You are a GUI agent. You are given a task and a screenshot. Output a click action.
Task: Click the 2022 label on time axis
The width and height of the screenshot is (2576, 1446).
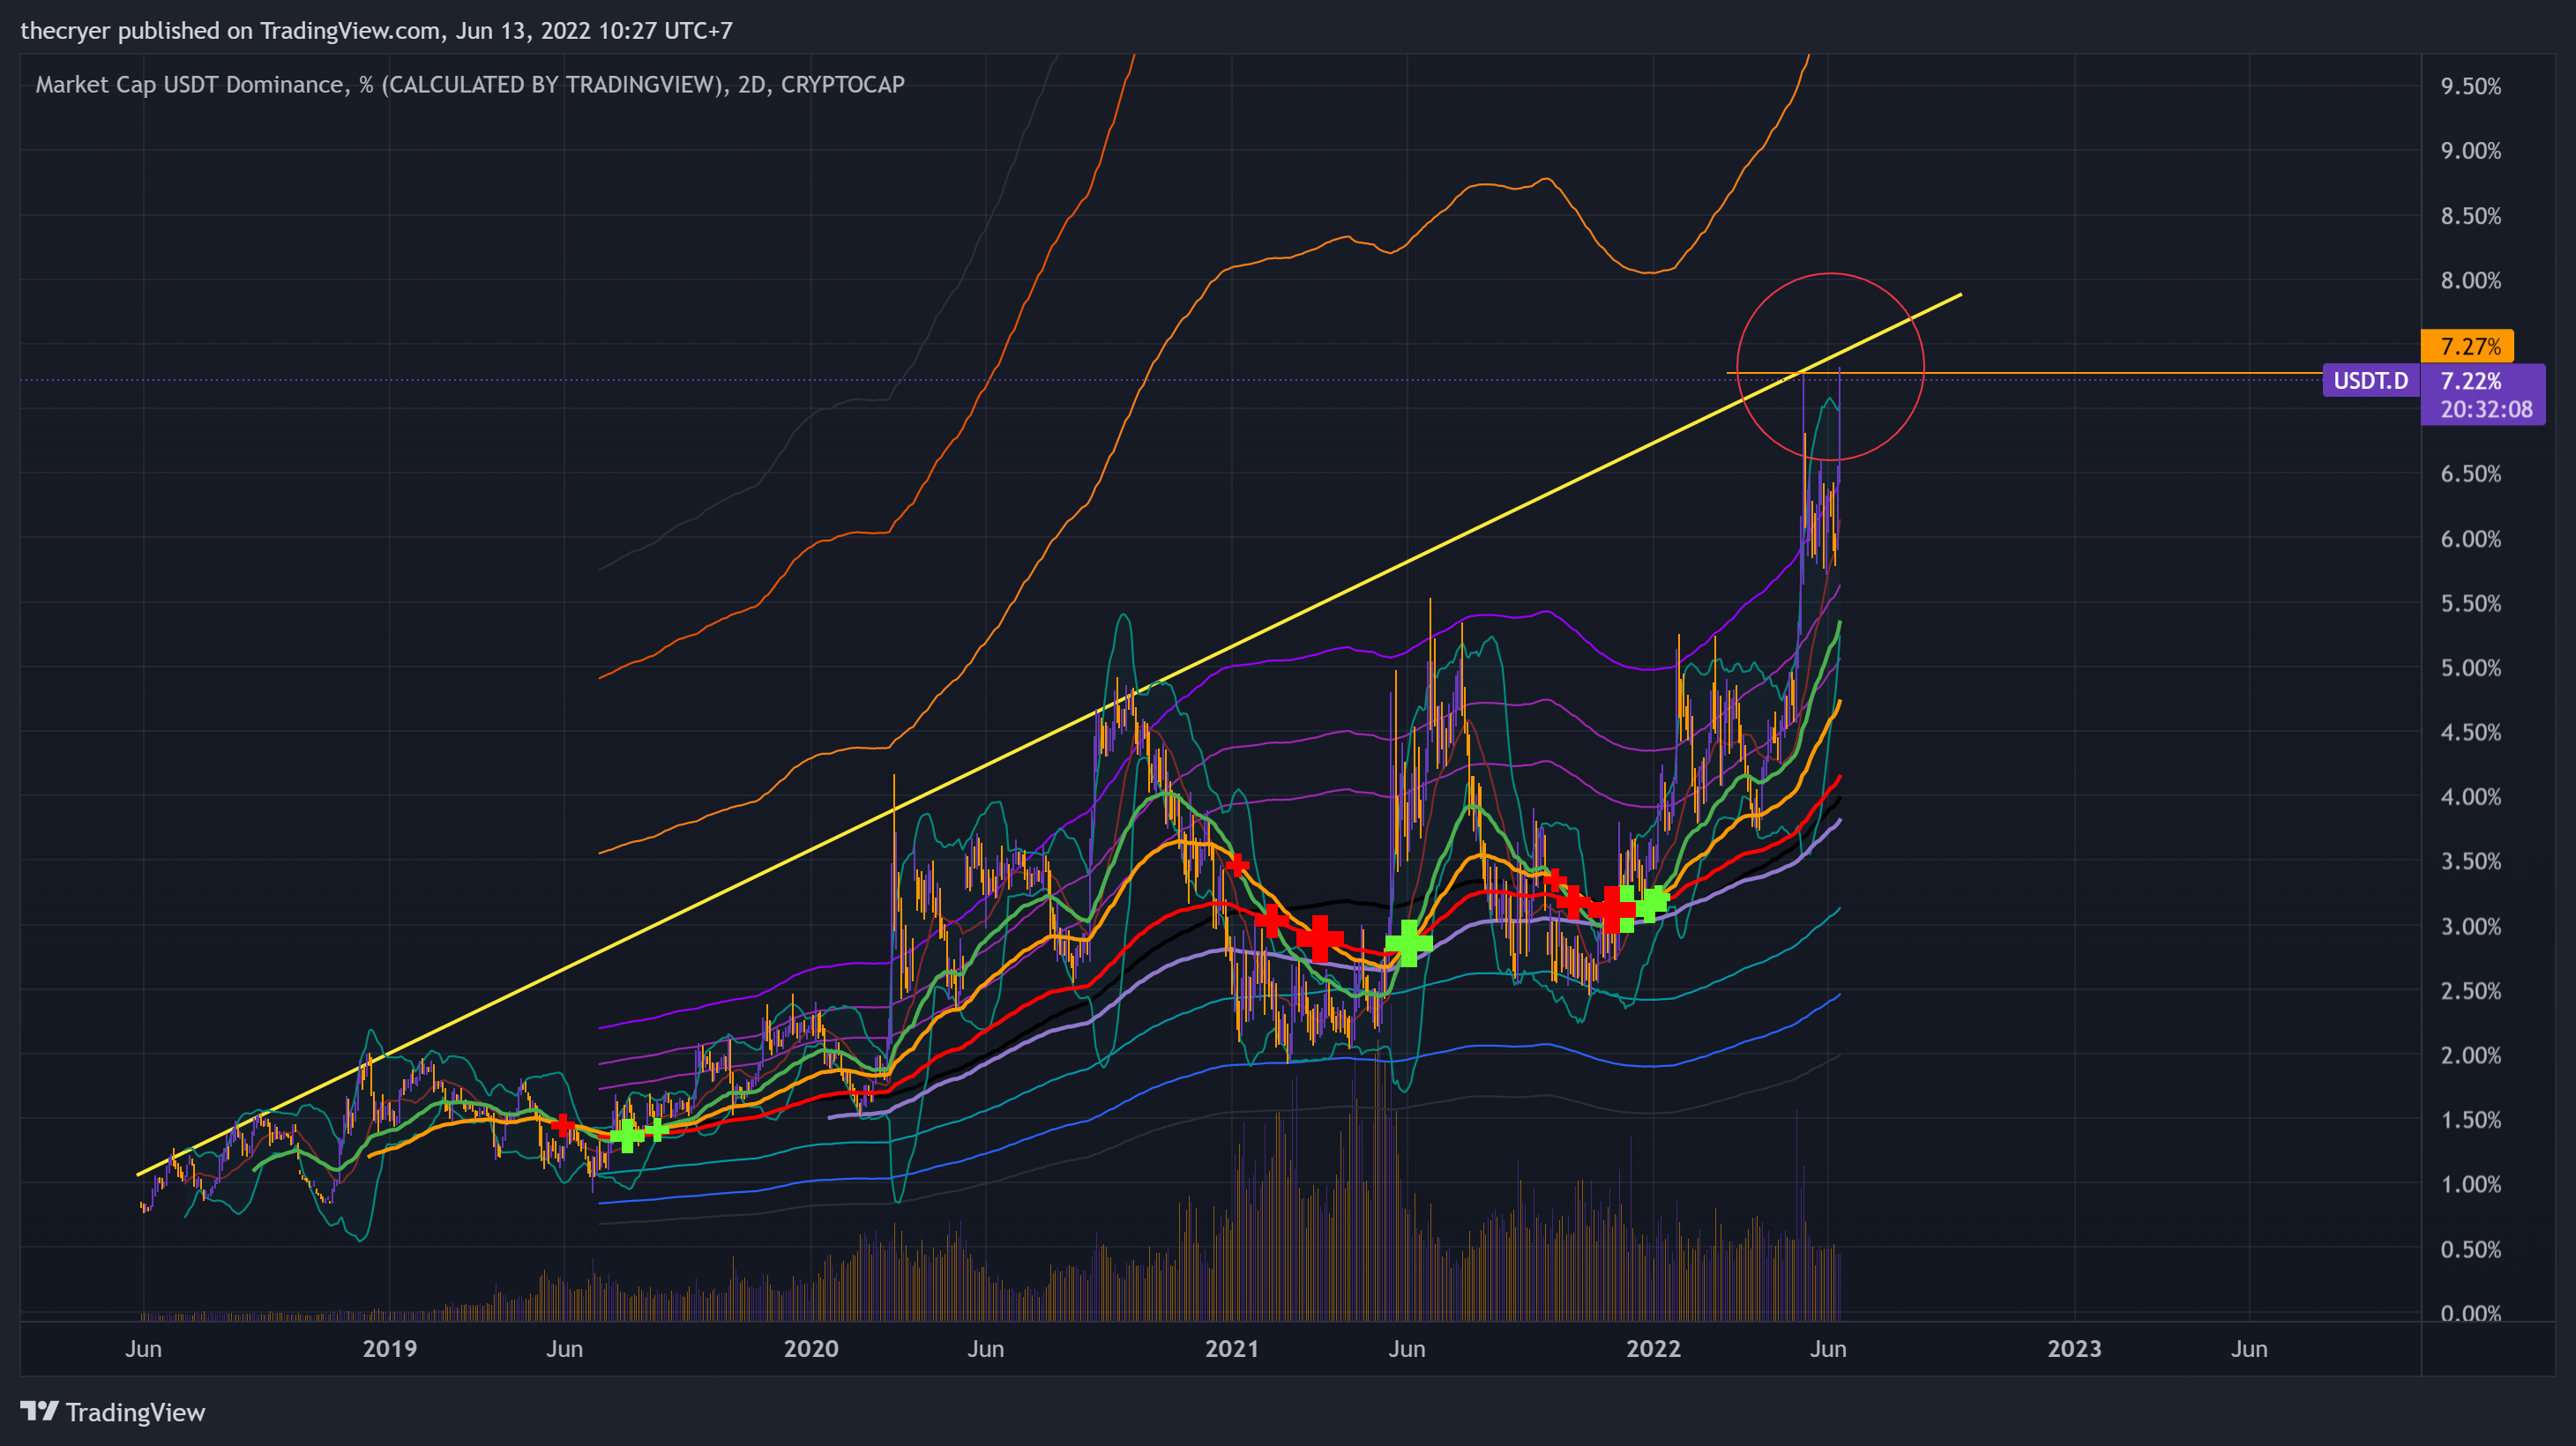point(1653,1348)
